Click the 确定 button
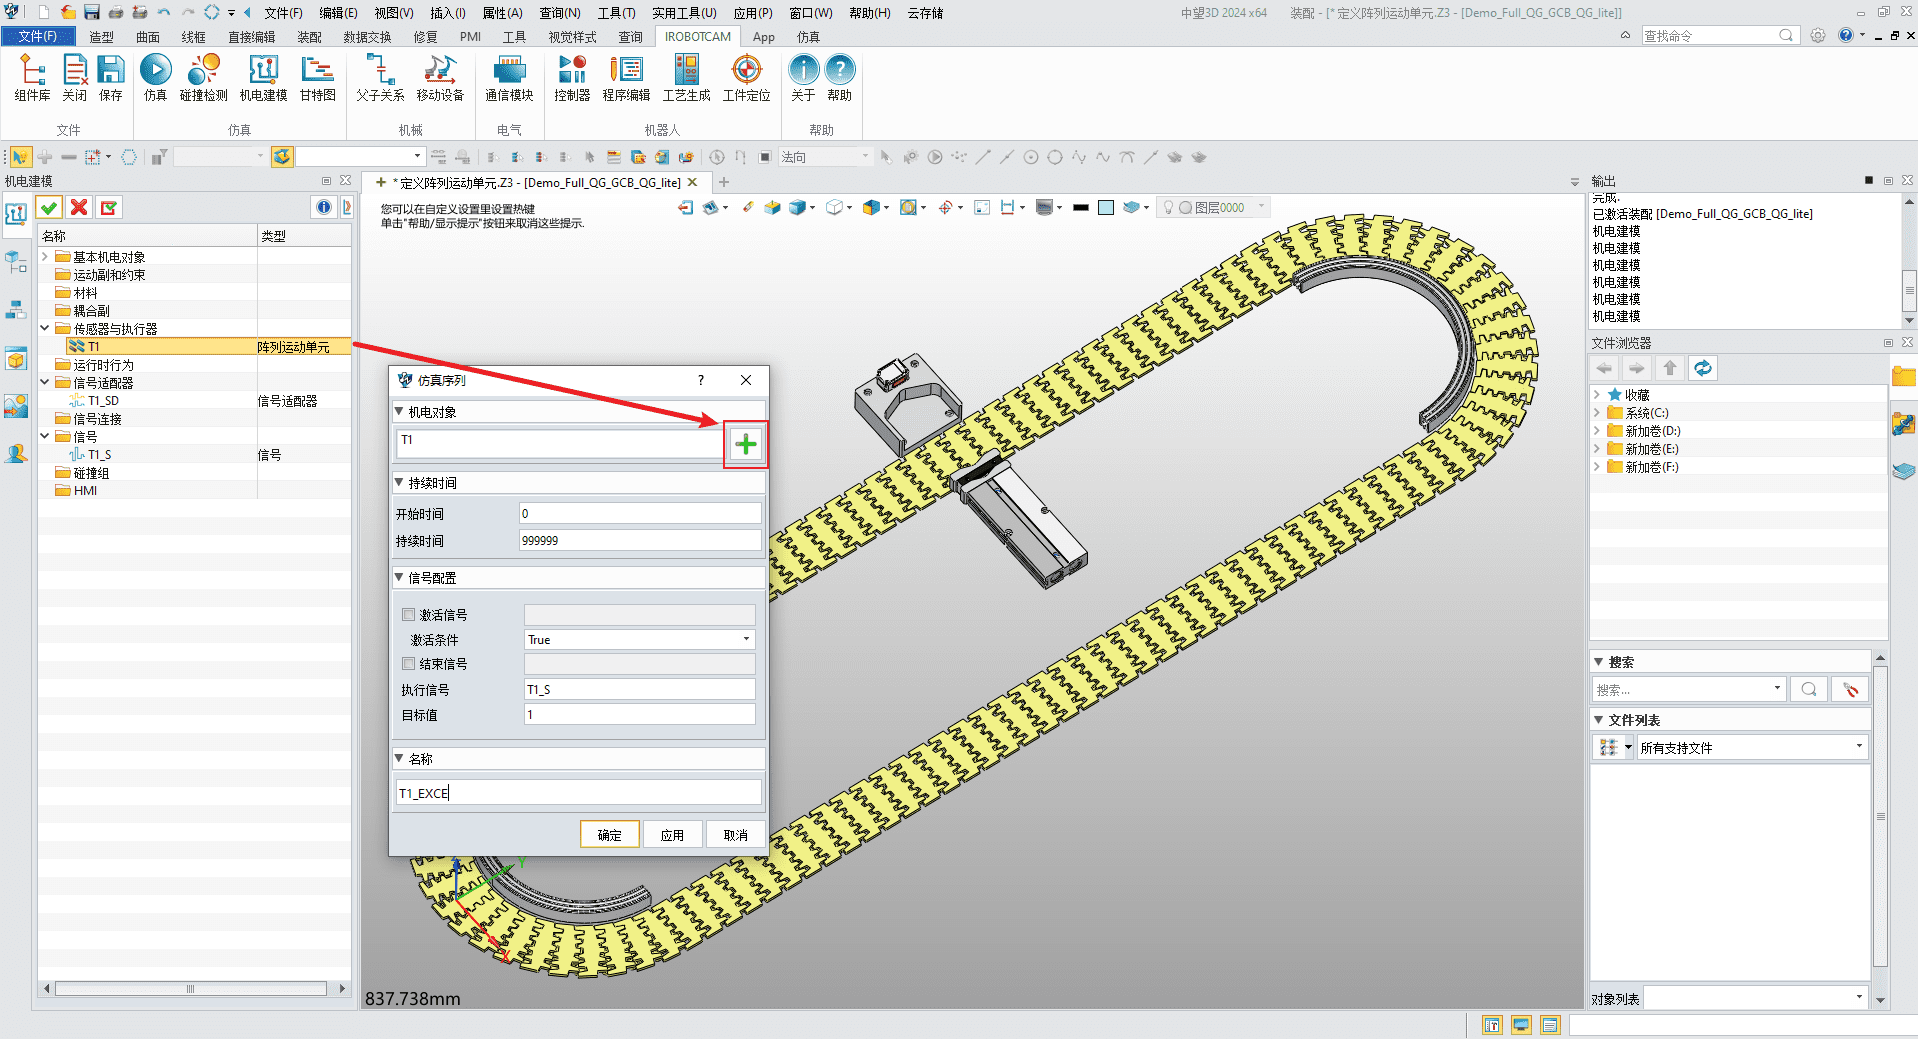 pyautogui.click(x=609, y=835)
